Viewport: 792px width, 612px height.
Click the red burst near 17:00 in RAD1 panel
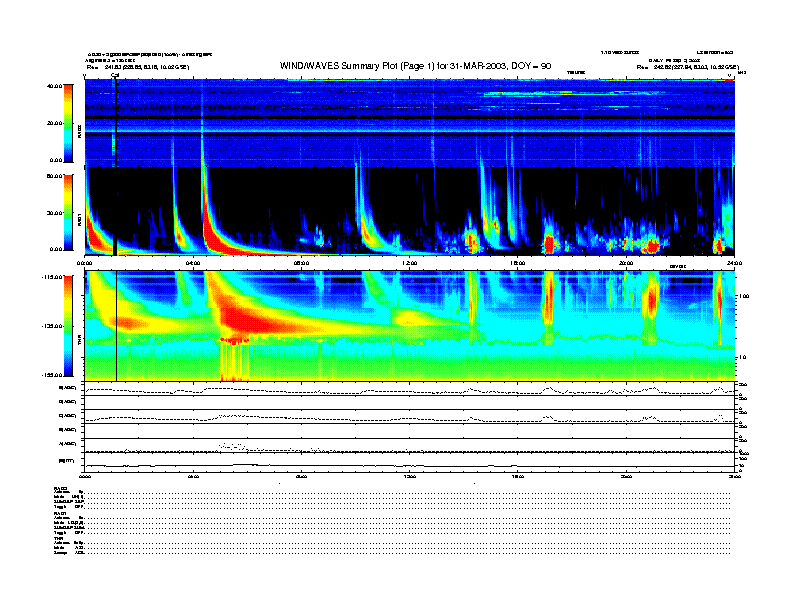click(x=550, y=244)
